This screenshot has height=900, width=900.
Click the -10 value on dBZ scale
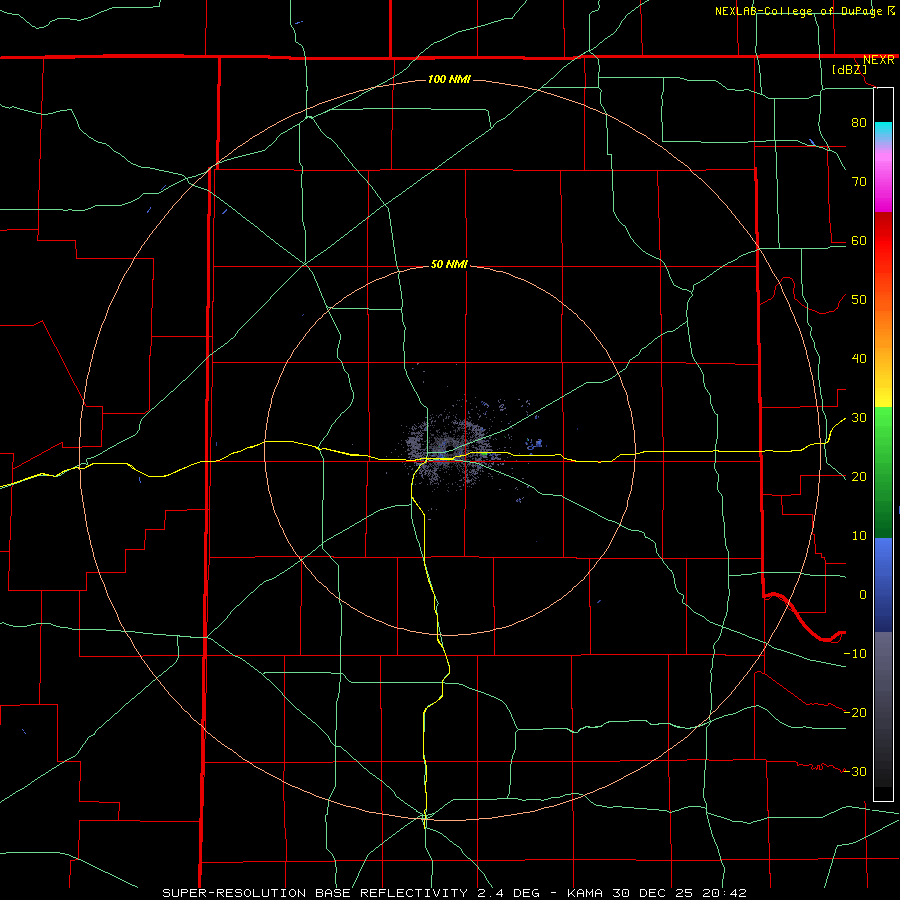(855, 653)
